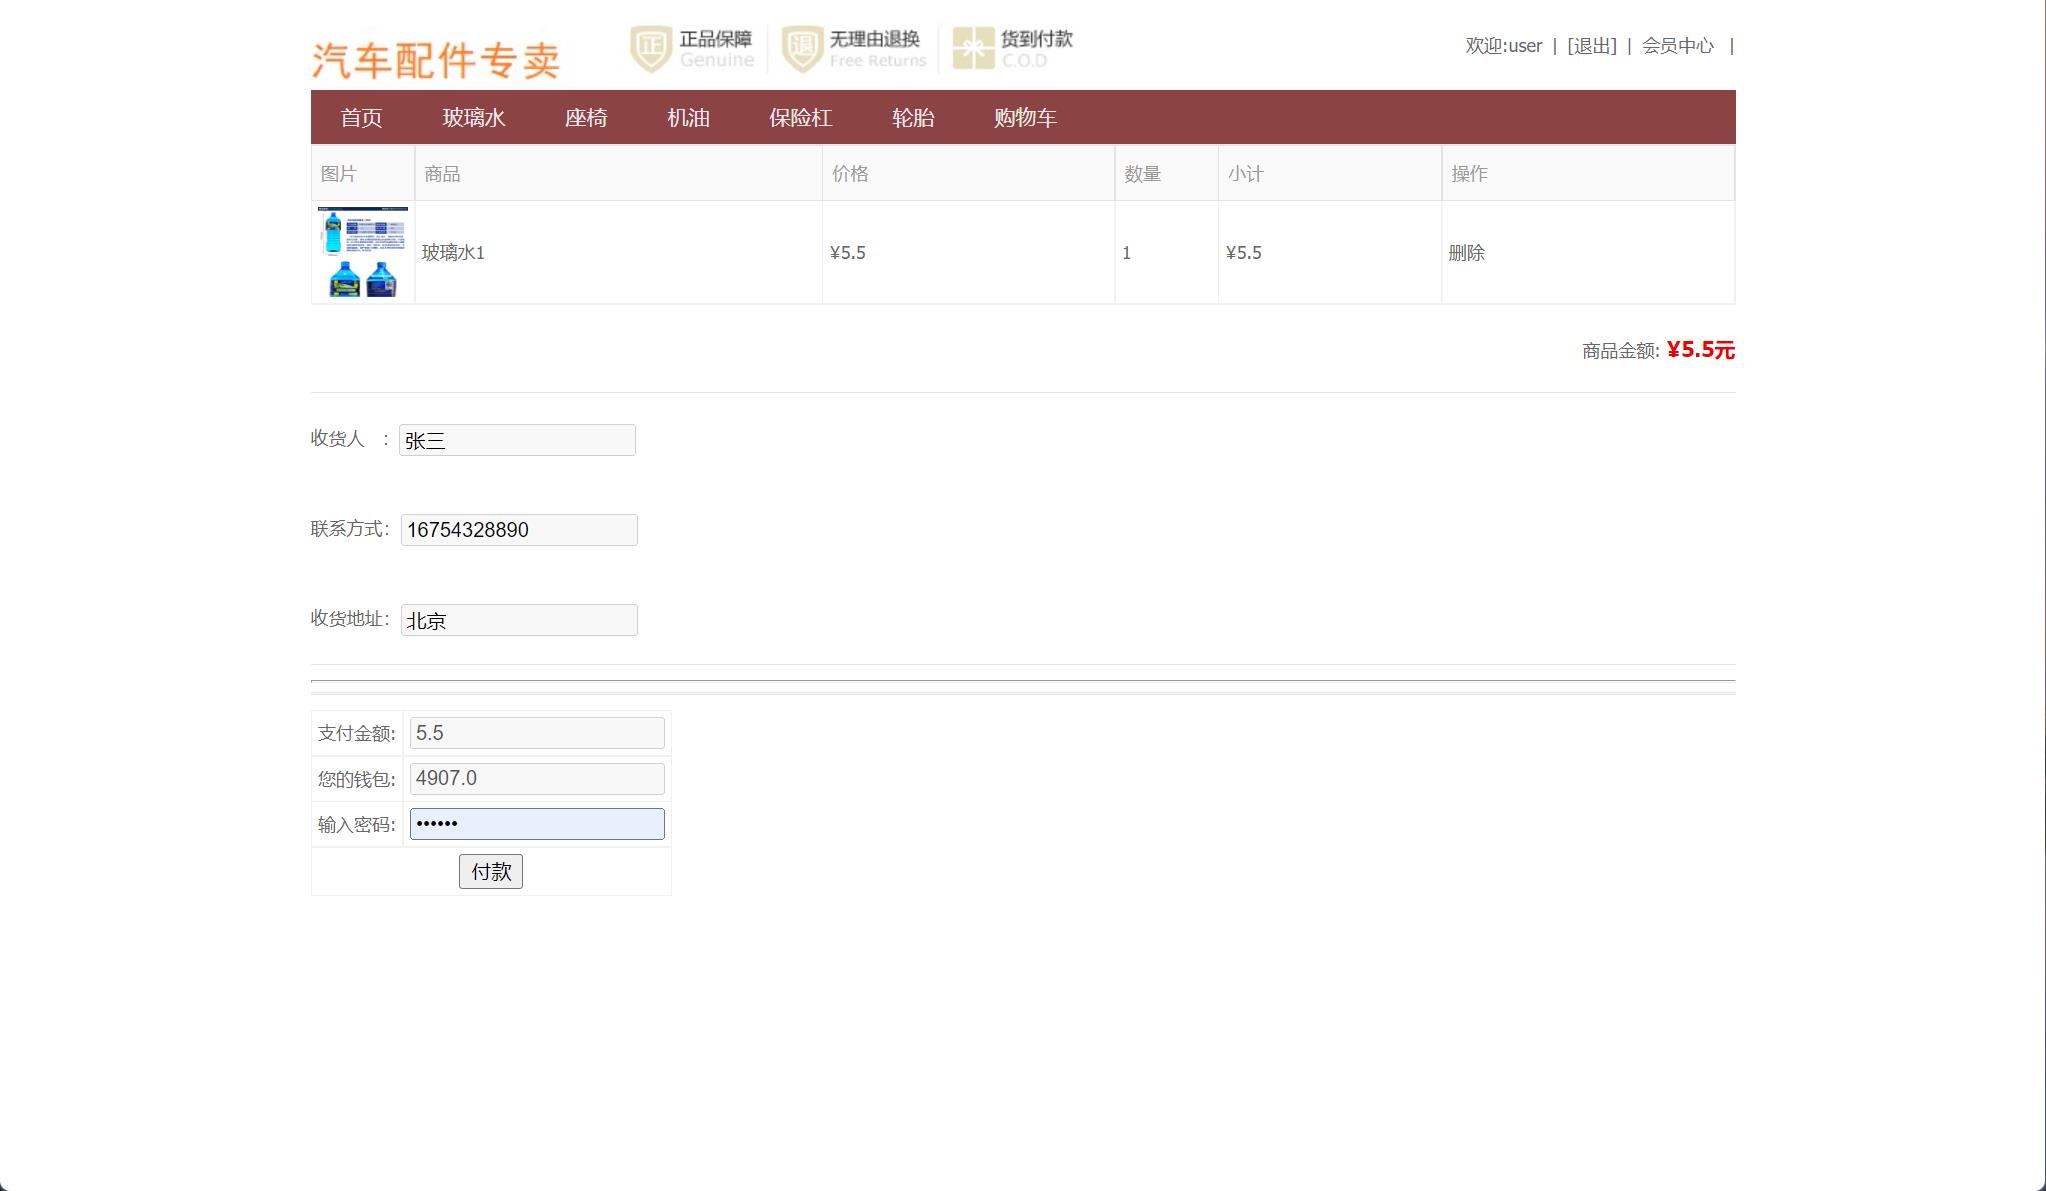Select the 座椅 navigation item
The image size is (2046, 1191).
pos(586,118)
